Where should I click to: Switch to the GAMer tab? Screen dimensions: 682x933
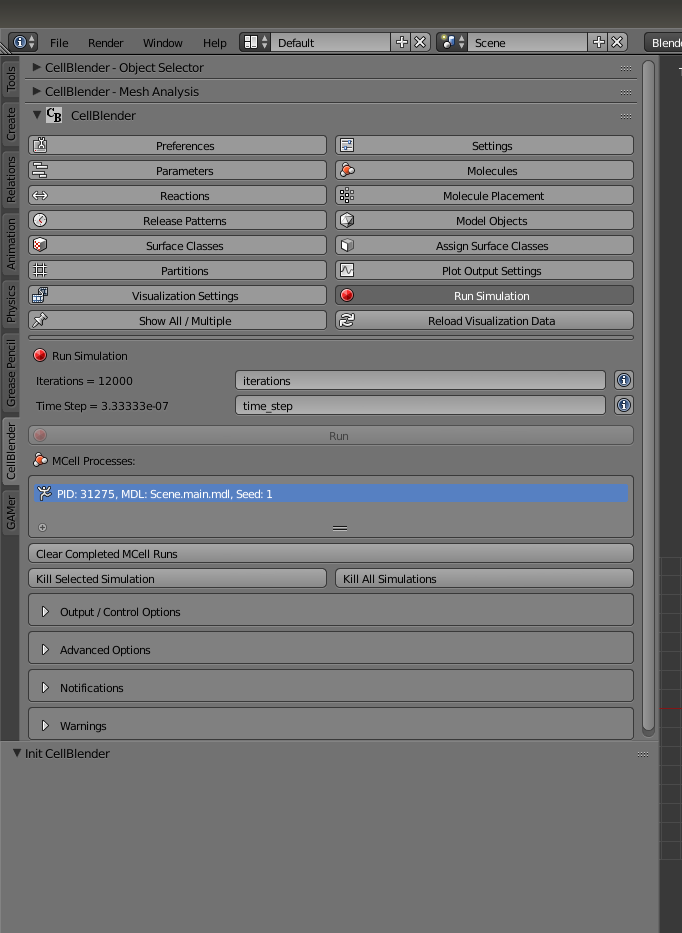point(10,513)
